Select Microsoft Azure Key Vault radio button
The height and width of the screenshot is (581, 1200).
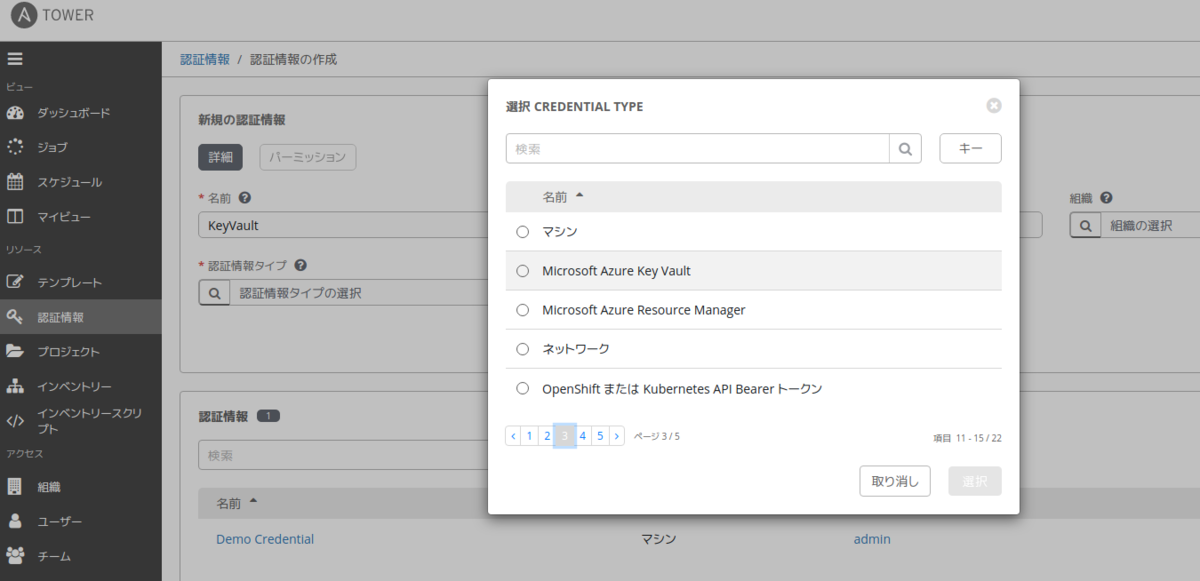(x=522, y=271)
